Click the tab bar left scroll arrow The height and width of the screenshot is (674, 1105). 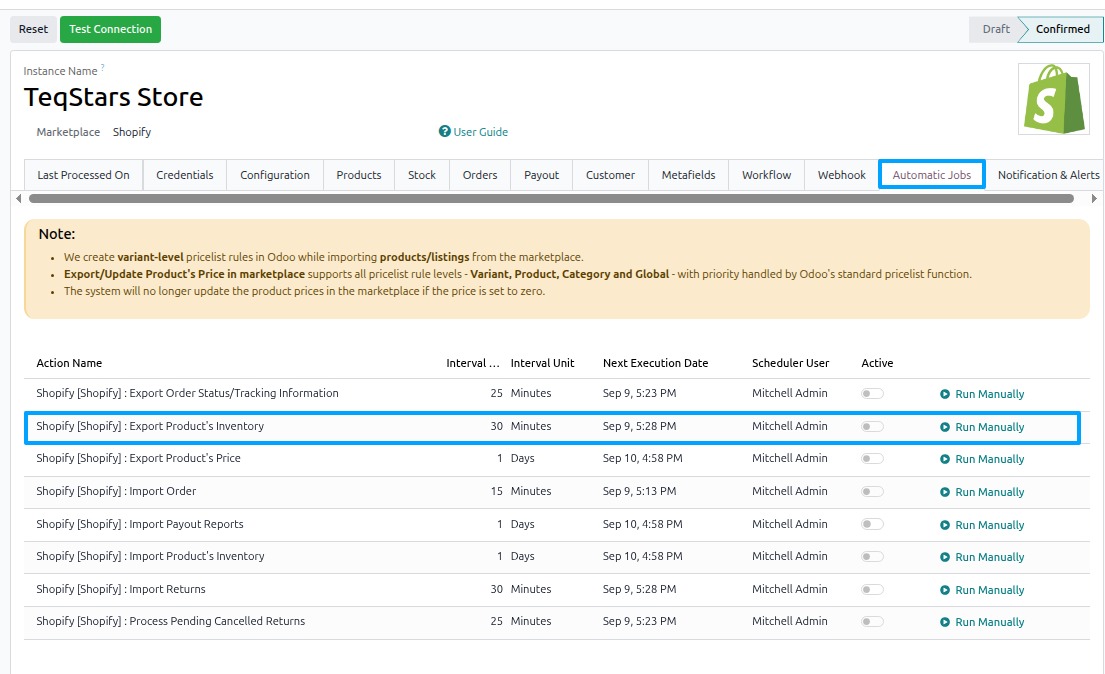(x=18, y=199)
